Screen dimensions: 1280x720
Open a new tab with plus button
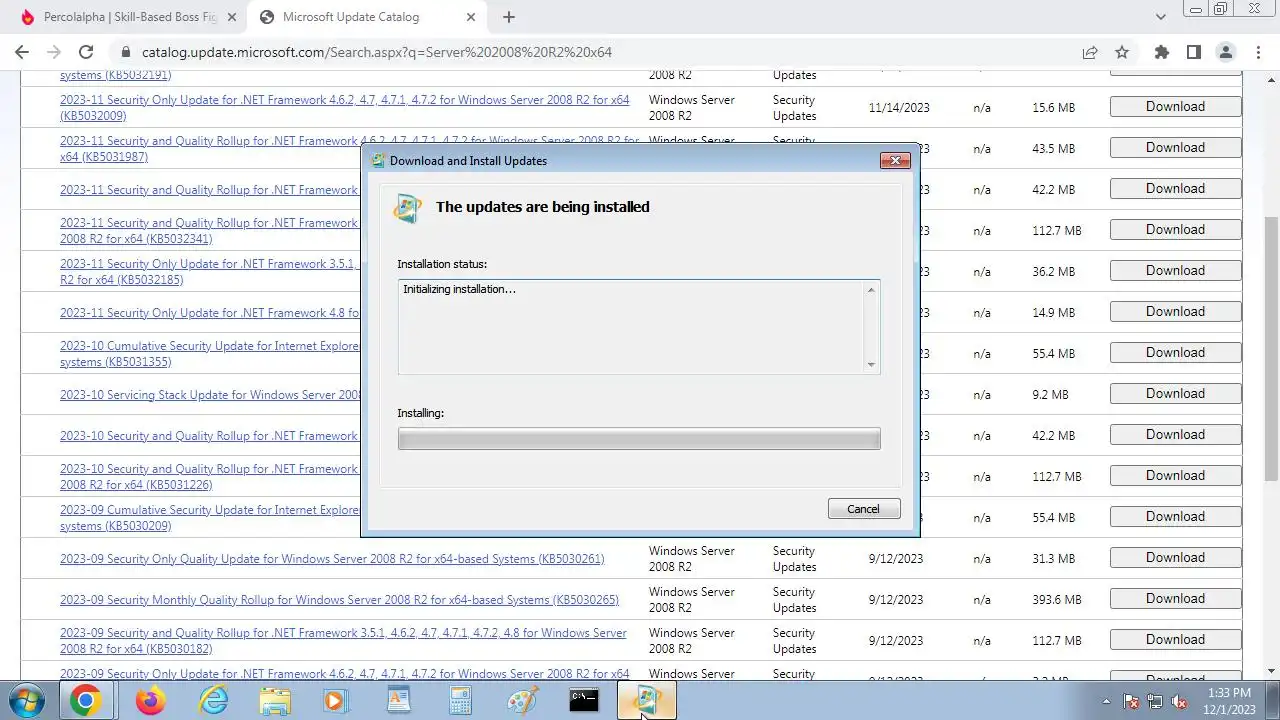point(508,17)
